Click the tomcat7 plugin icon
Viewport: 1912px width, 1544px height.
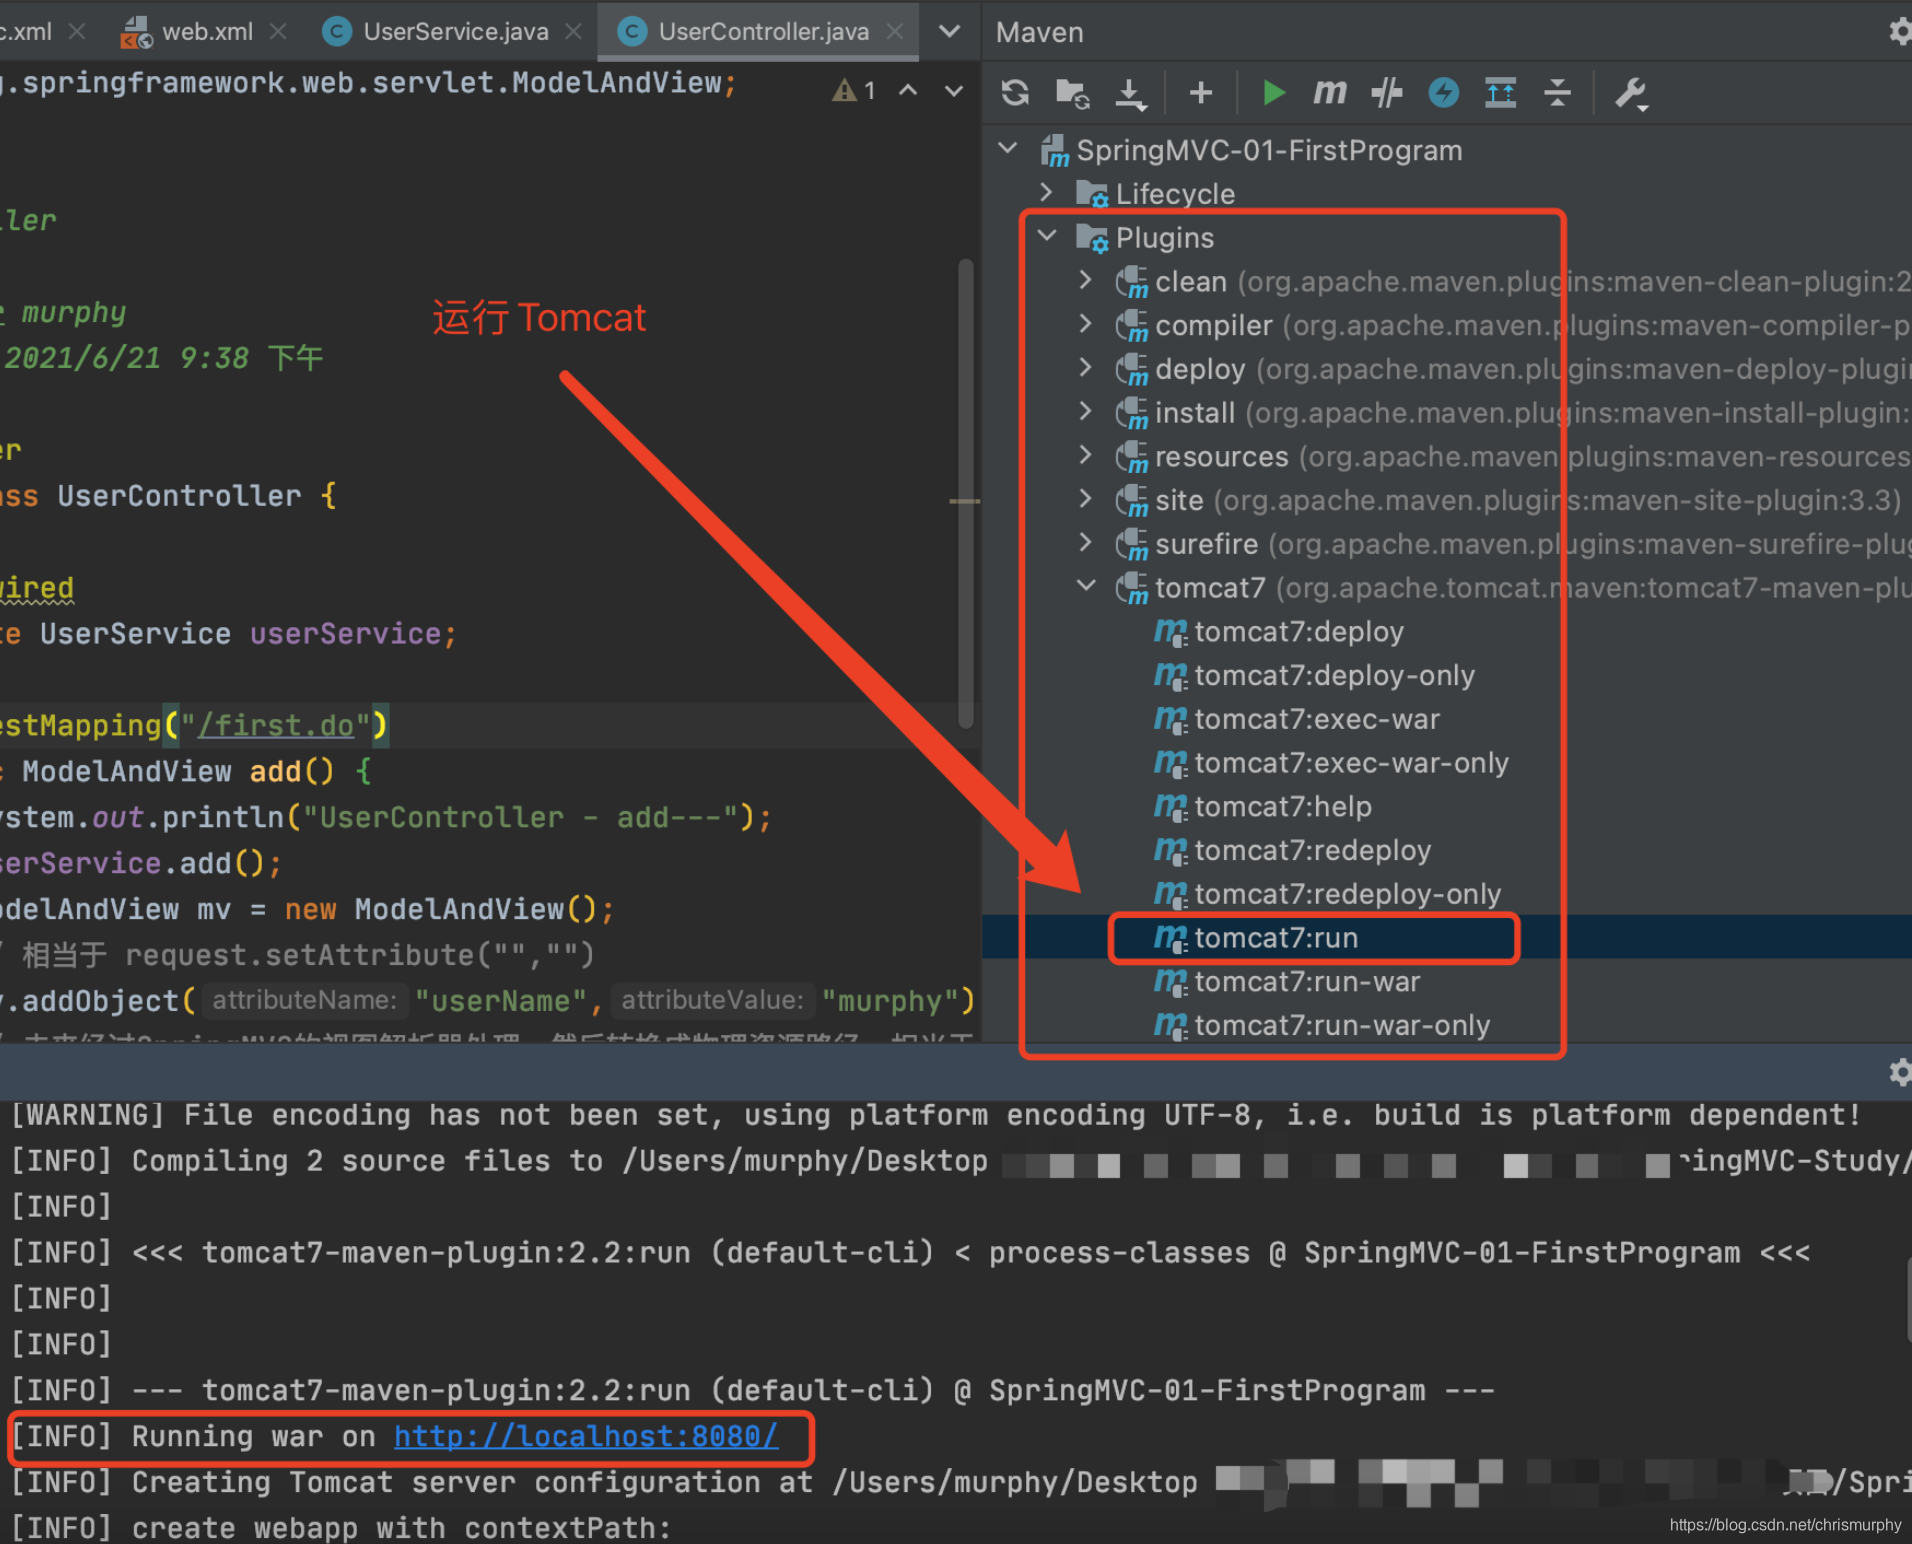1132,588
